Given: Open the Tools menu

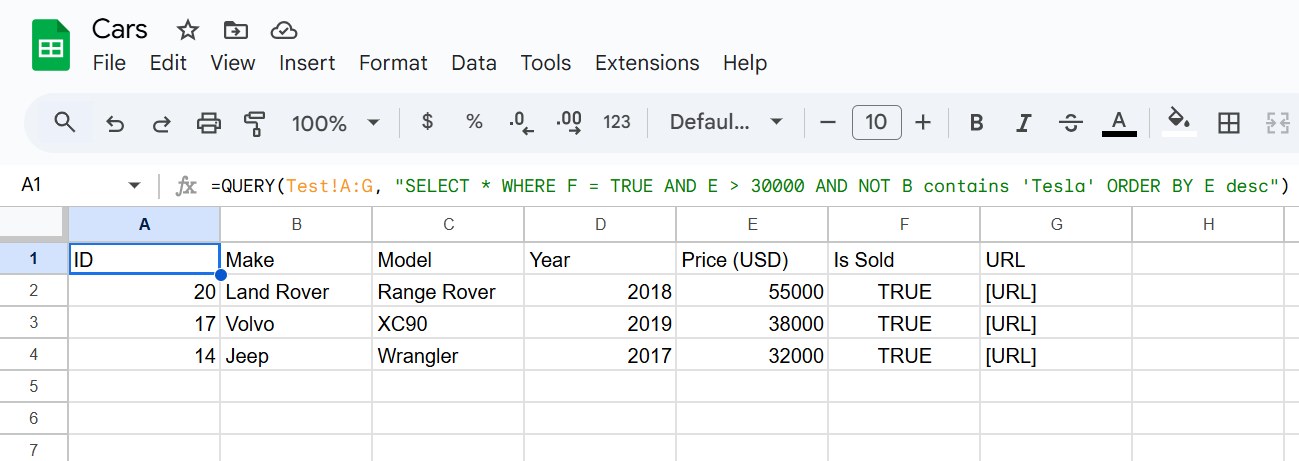Looking at the screenshot, I should point(546,63).
